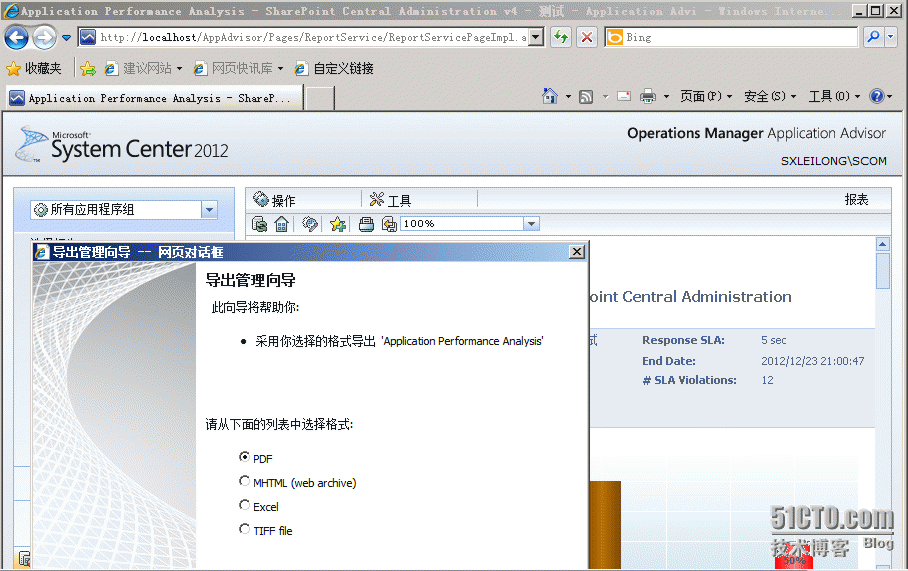Click the edit report parameters icon
The width and height of the screenshot is (908, 571).
click(310, 224)
